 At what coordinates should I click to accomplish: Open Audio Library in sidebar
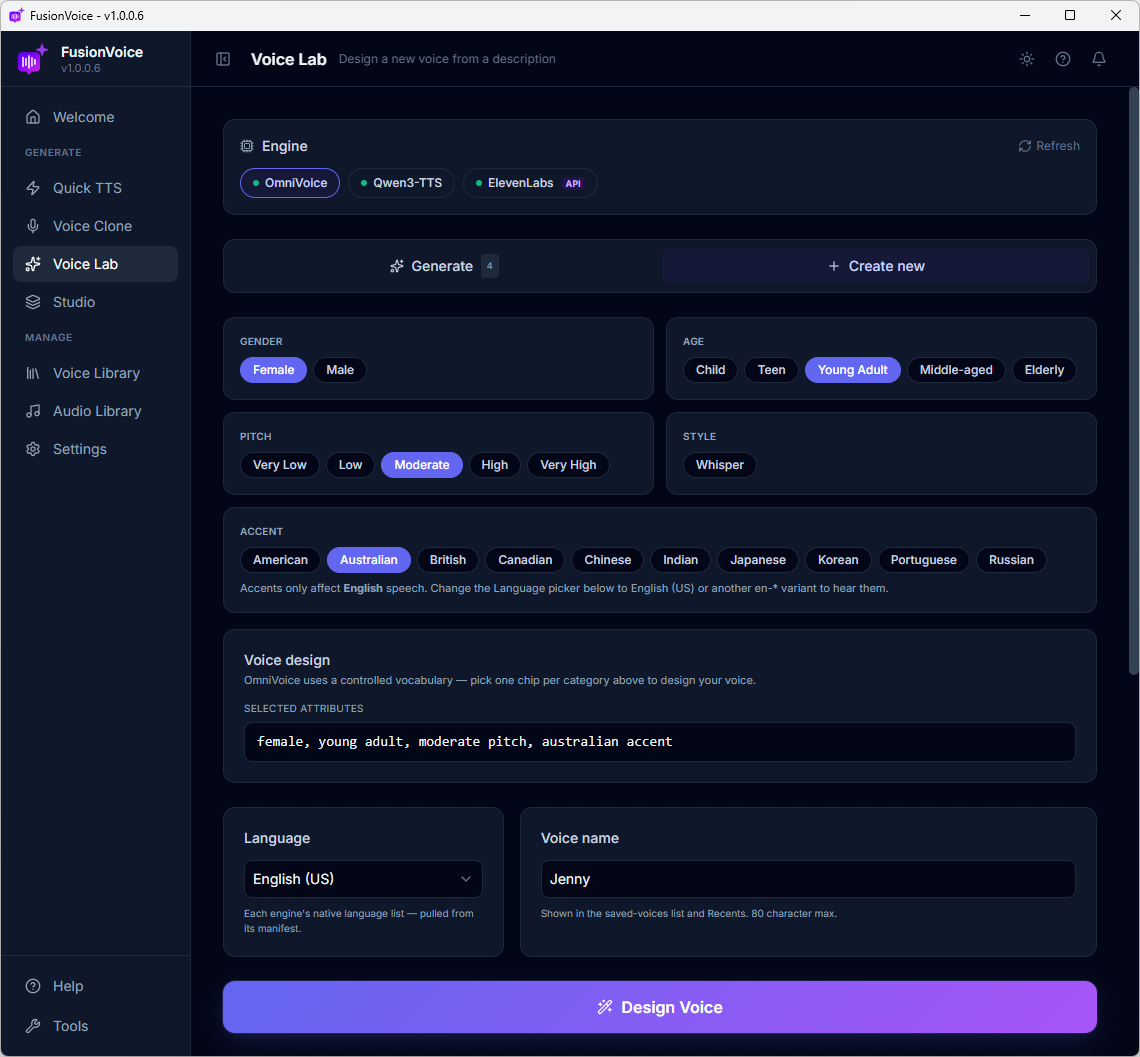pyautogui.click(x=95, y=411)
